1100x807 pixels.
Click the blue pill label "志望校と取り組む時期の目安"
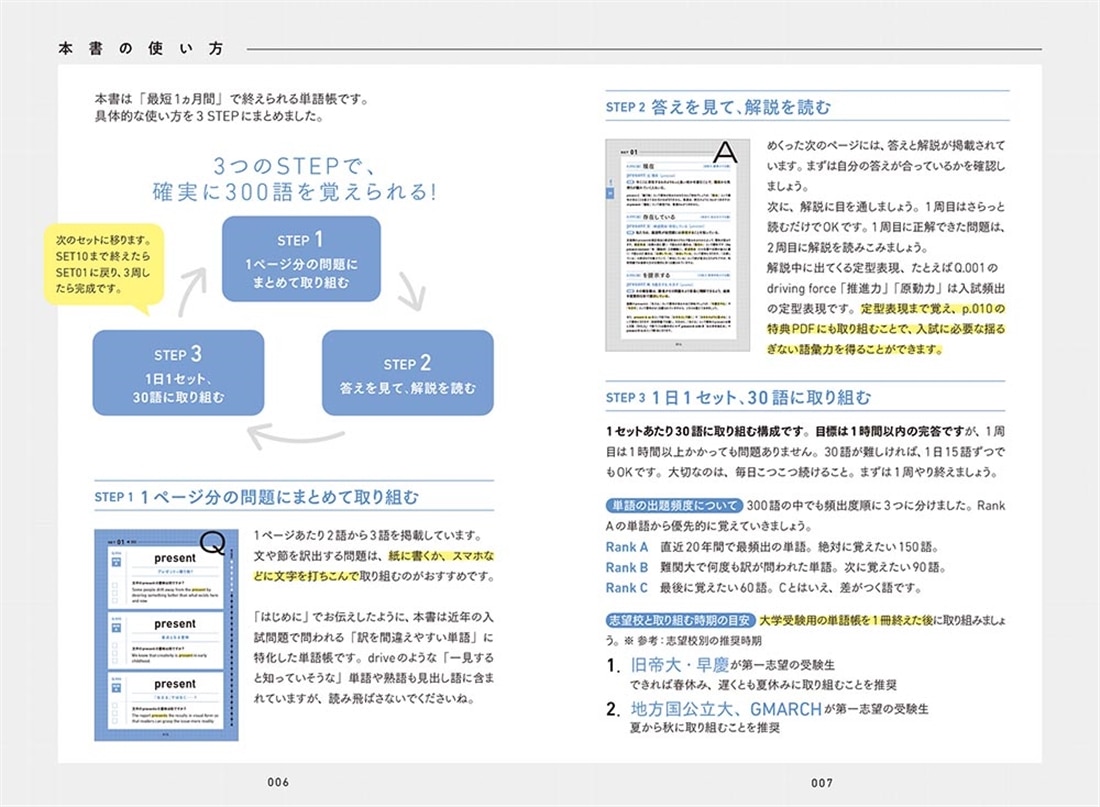680,620
